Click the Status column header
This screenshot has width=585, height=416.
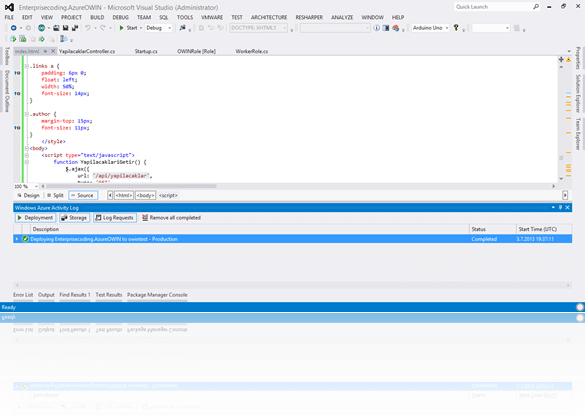tap(492, 229)
